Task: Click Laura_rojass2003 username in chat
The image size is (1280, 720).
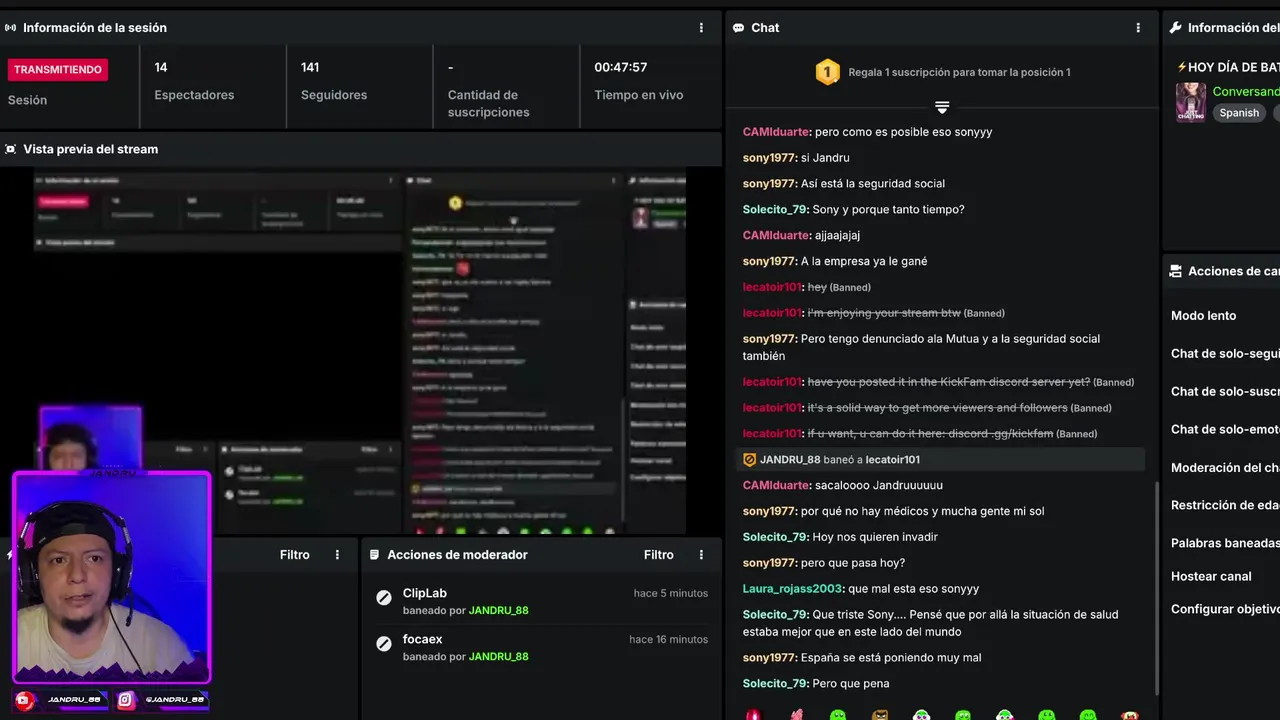Action: click(793, 589)
